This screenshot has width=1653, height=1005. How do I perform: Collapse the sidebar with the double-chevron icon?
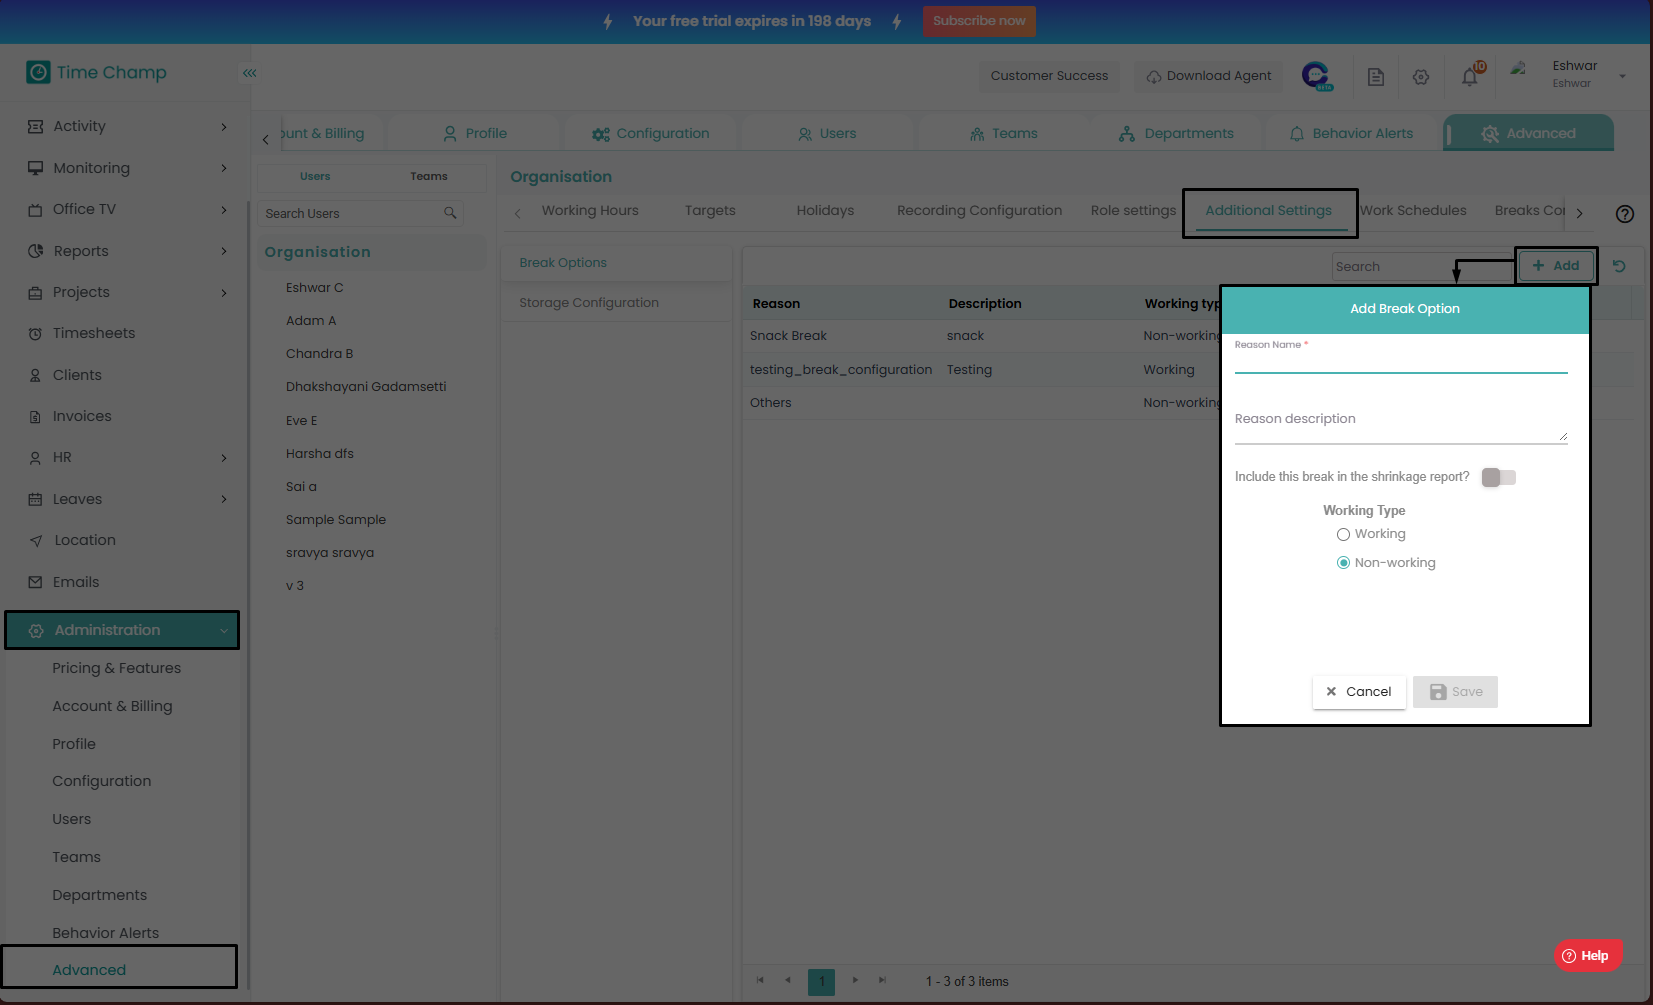(249, 73)
